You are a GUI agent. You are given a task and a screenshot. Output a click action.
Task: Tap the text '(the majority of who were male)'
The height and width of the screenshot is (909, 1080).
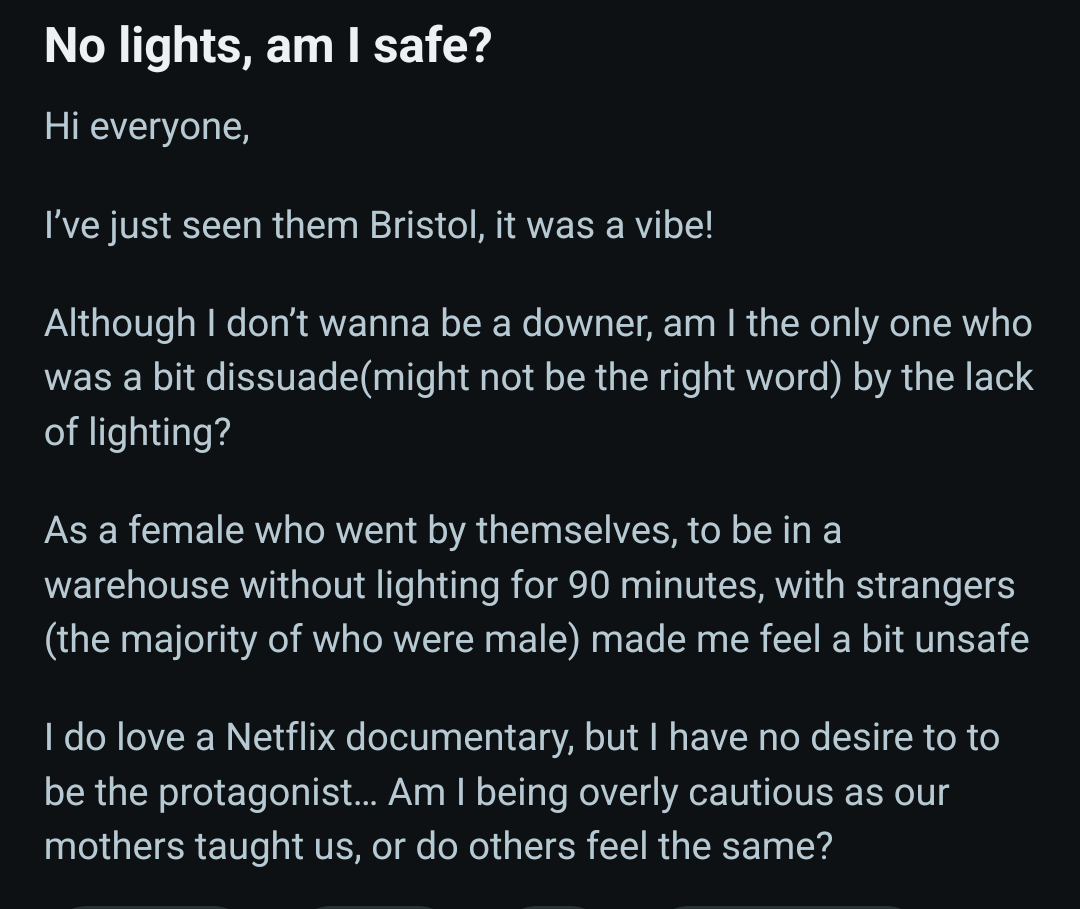(311, 639)
